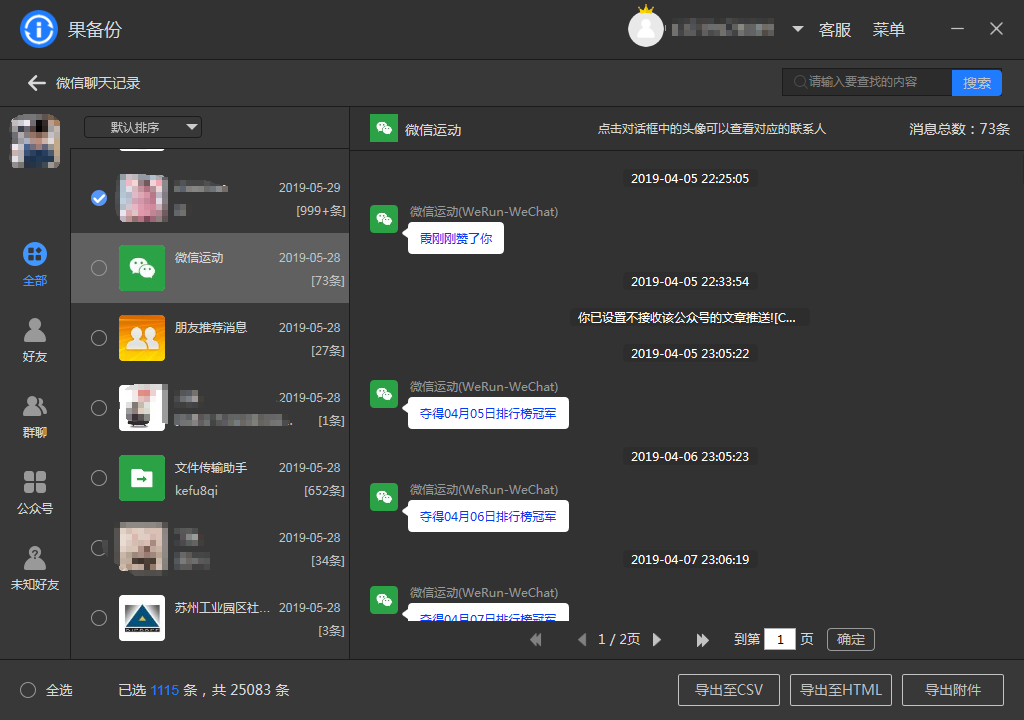Select the radio button for the 1条 conversation

(x=99, y=408)
